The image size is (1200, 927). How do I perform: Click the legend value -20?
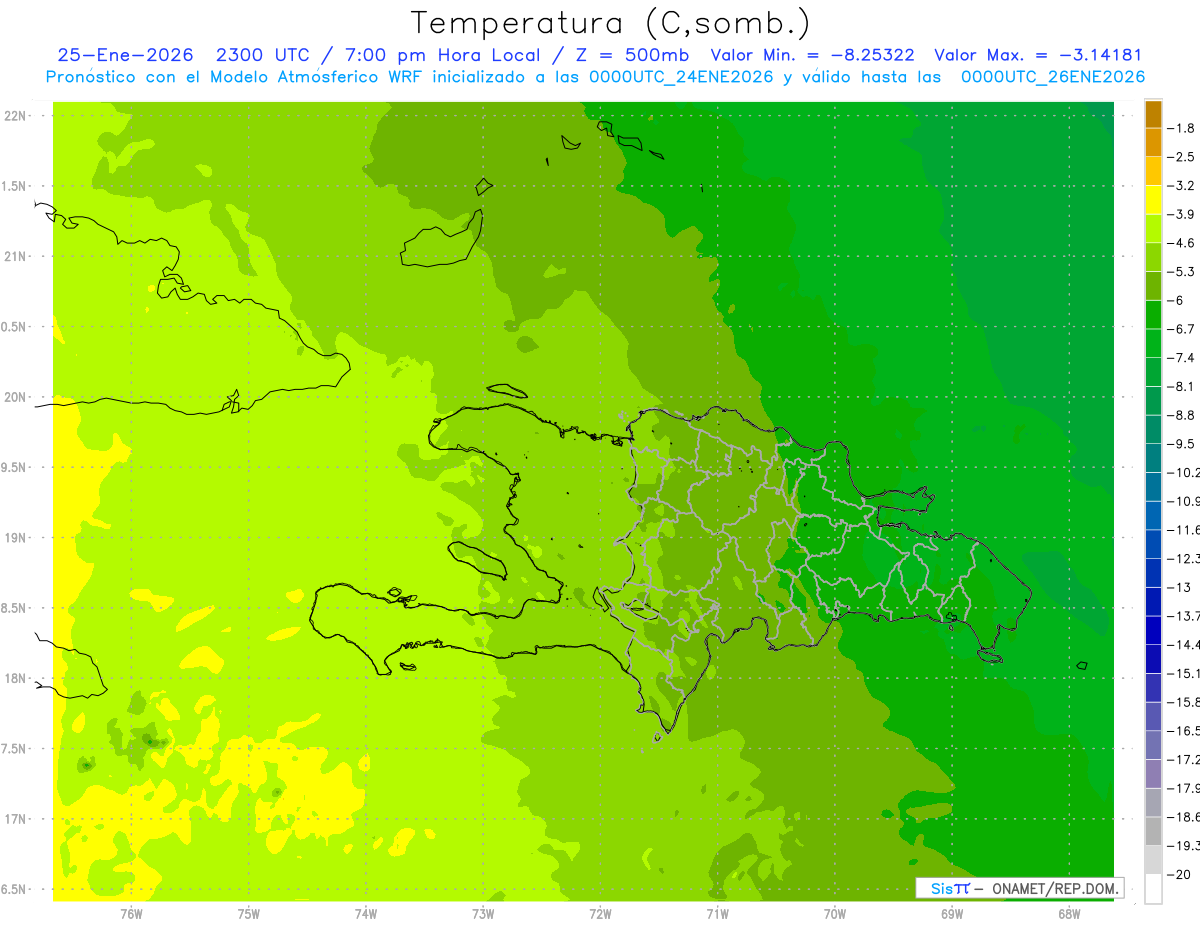tap(1180, 875)
